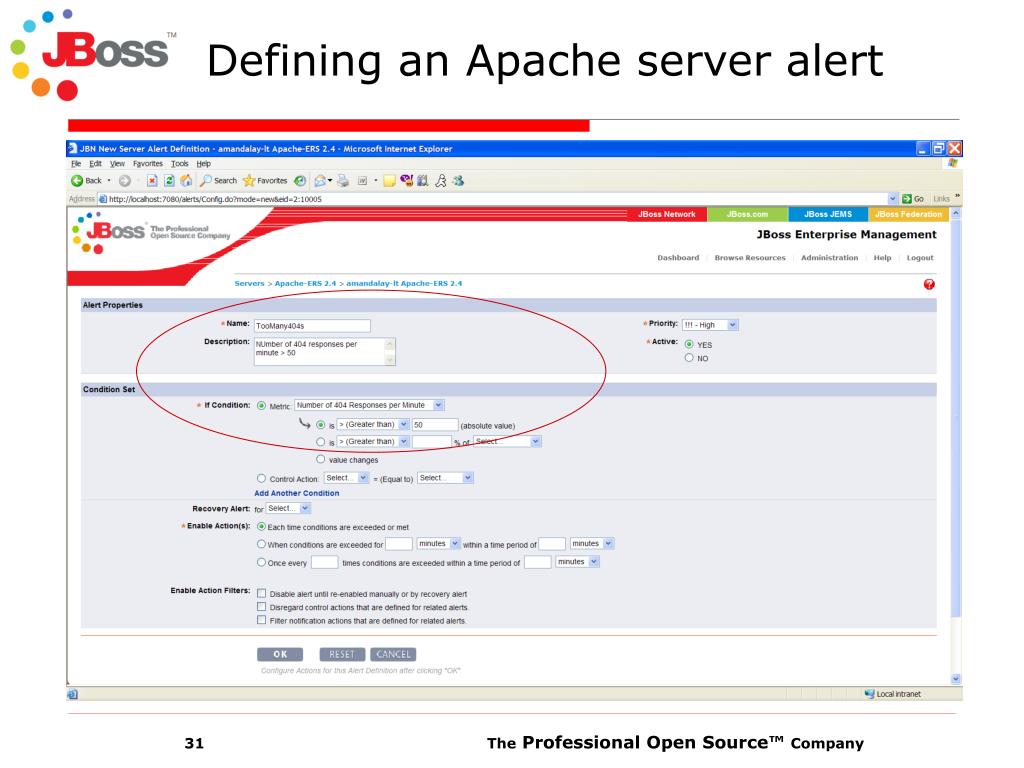Click the Description text area

pos(325,351)
